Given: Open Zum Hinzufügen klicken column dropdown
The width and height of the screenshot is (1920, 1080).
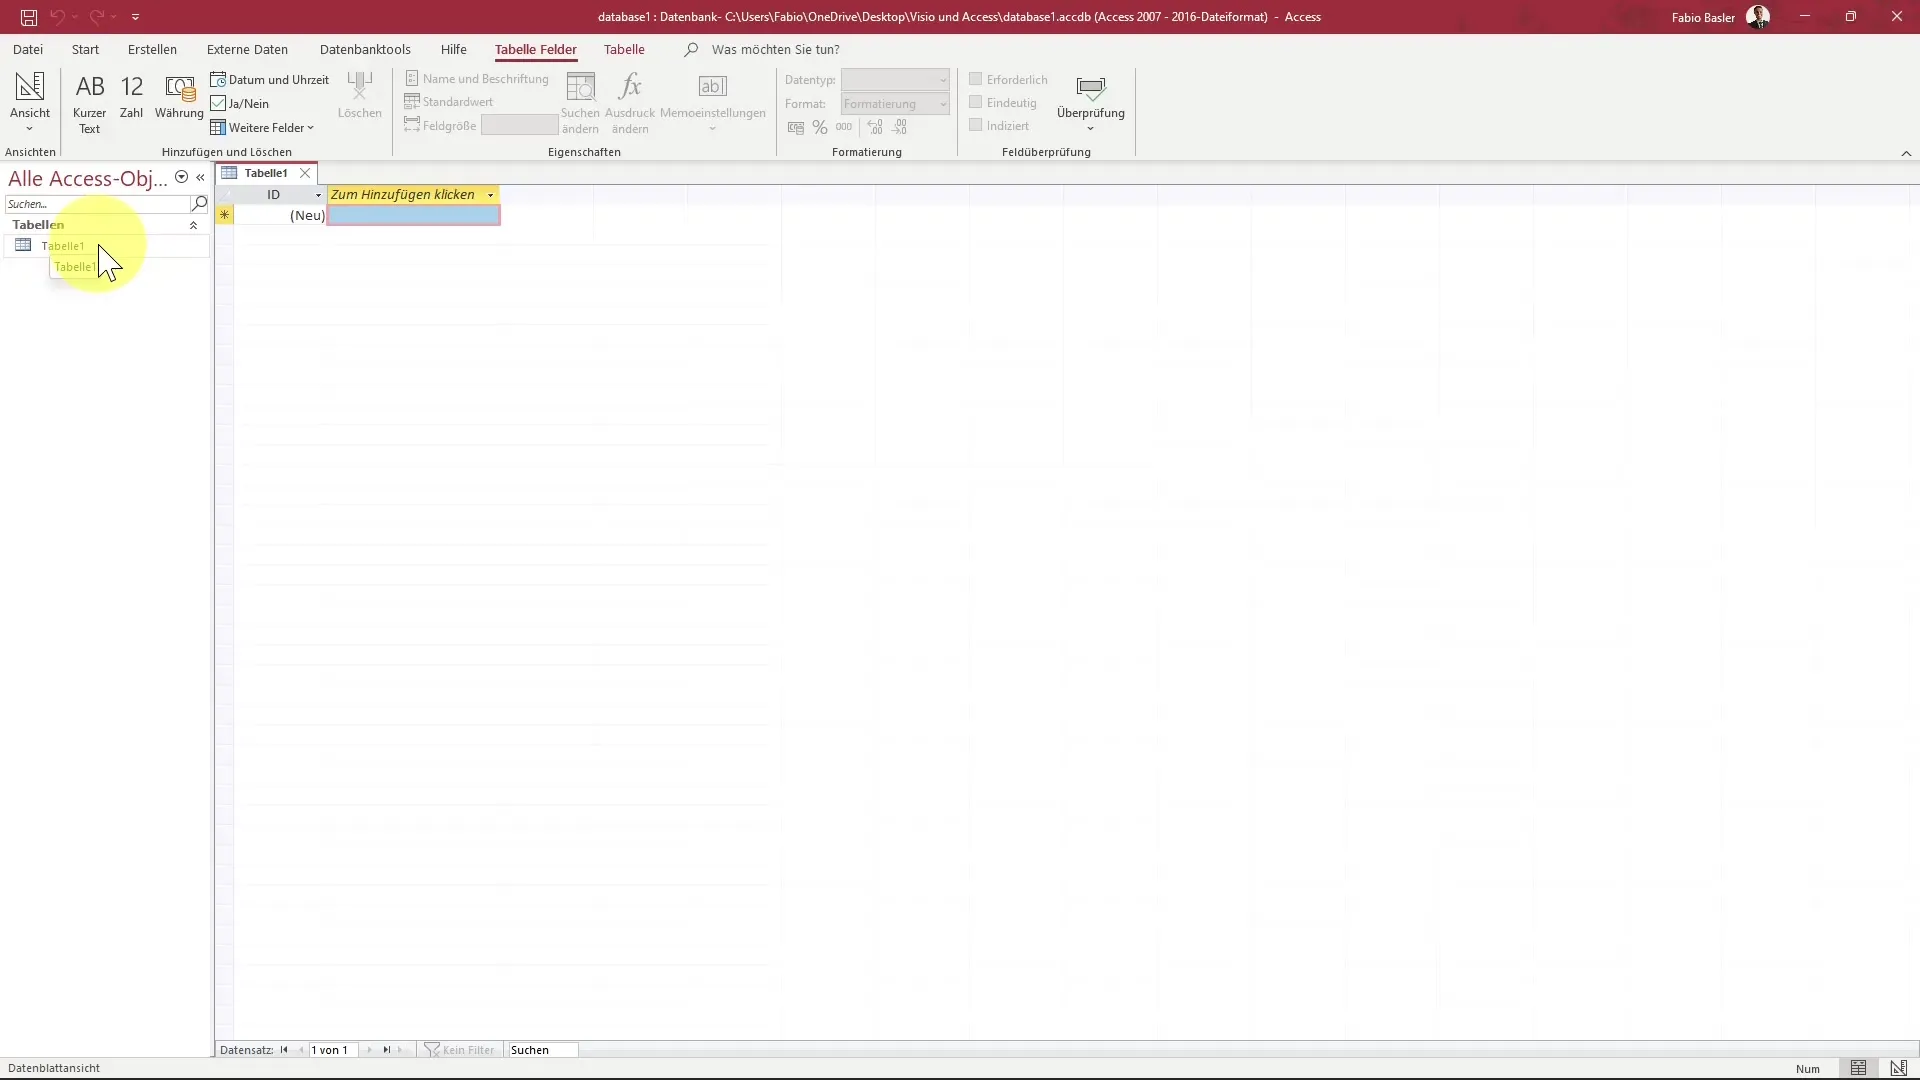Looking at the screenshot, I should tap(490, 195).
